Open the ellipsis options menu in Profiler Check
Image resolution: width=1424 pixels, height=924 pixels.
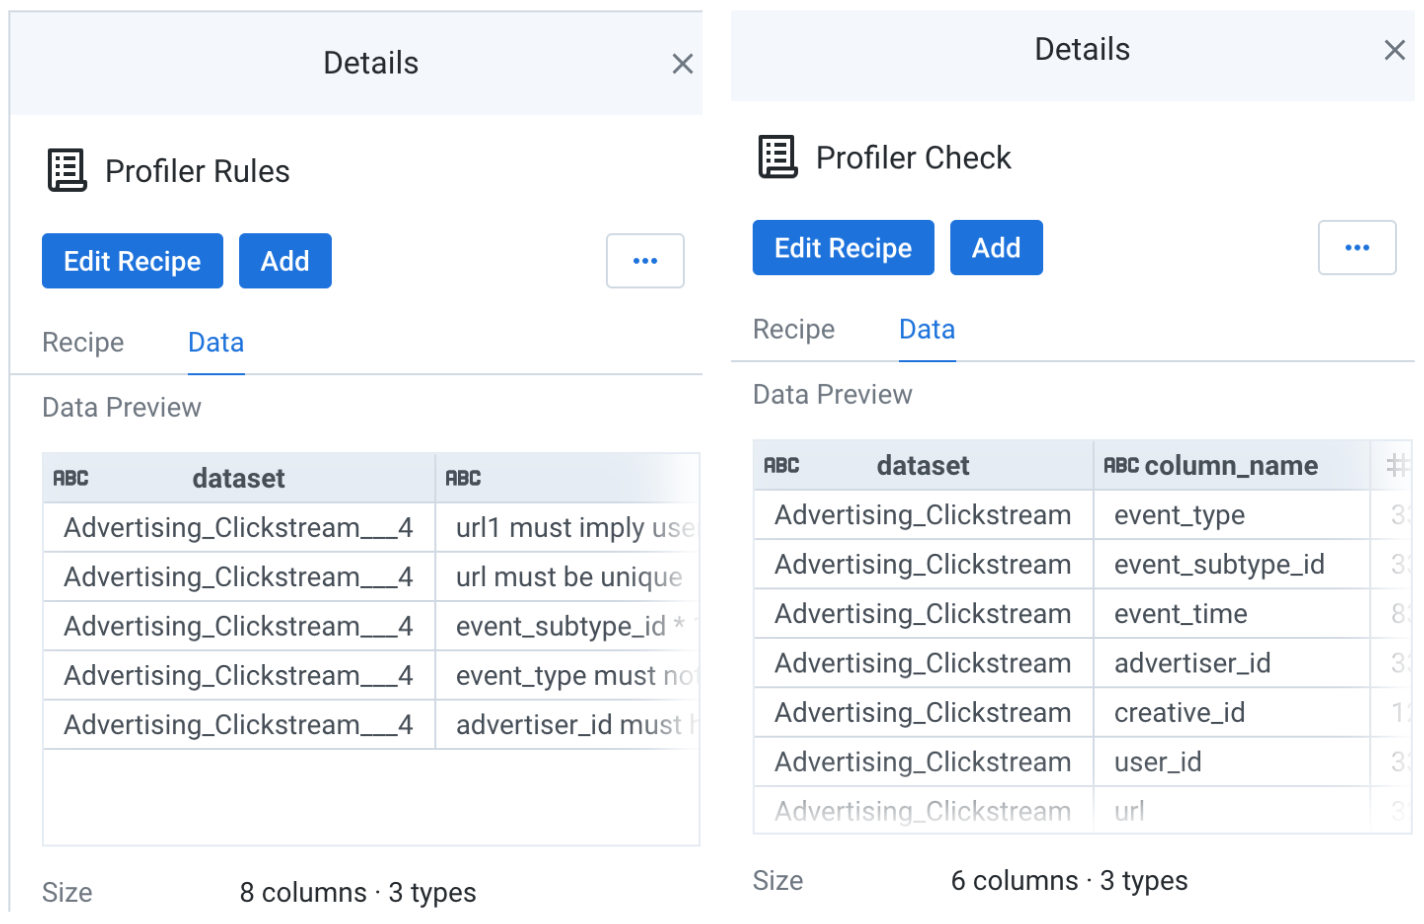click(x=1356, y=247)
